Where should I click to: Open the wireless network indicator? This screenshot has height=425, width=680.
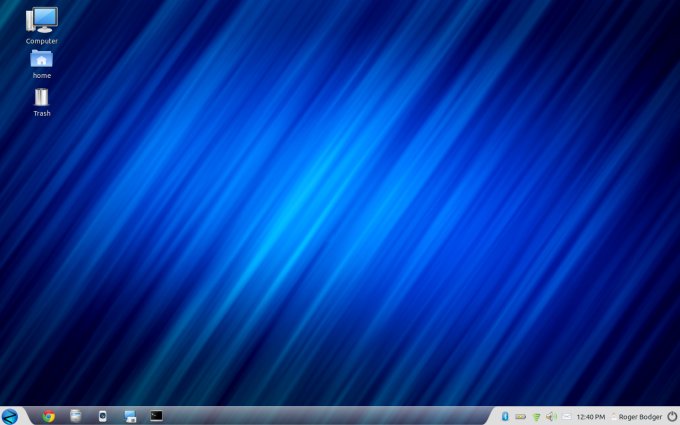pos(536,417)
